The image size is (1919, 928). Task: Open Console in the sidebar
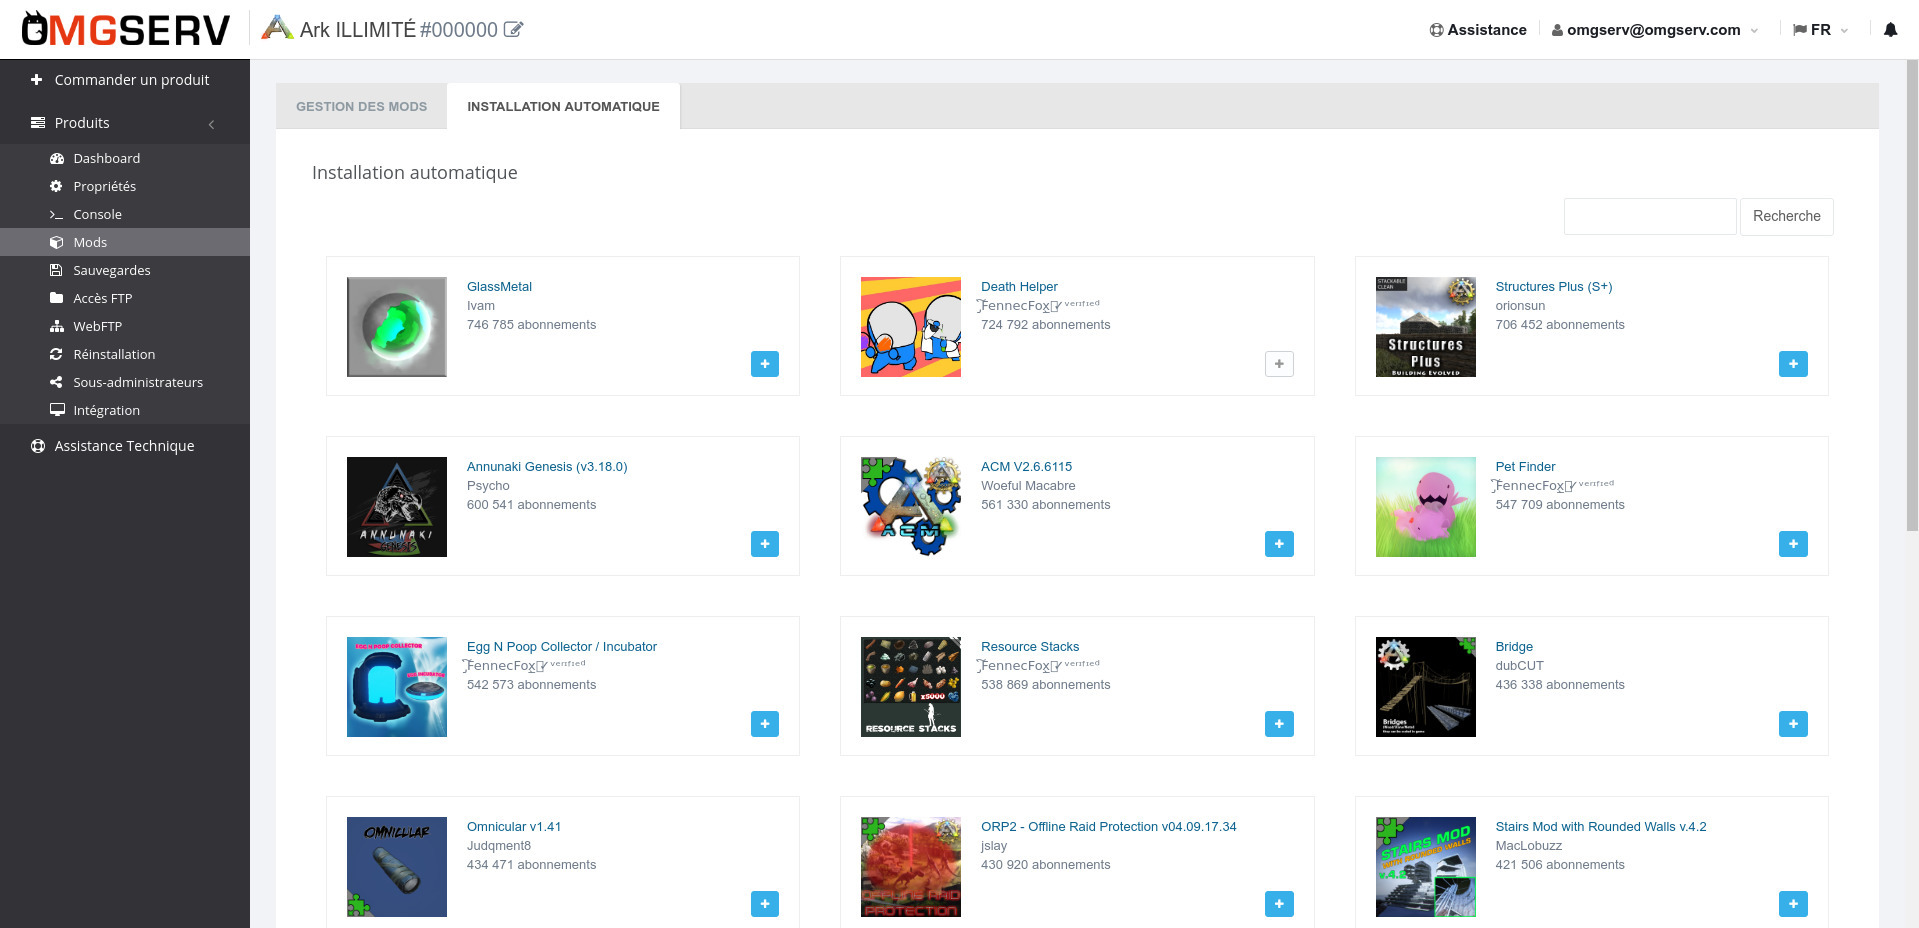(124, 214)
